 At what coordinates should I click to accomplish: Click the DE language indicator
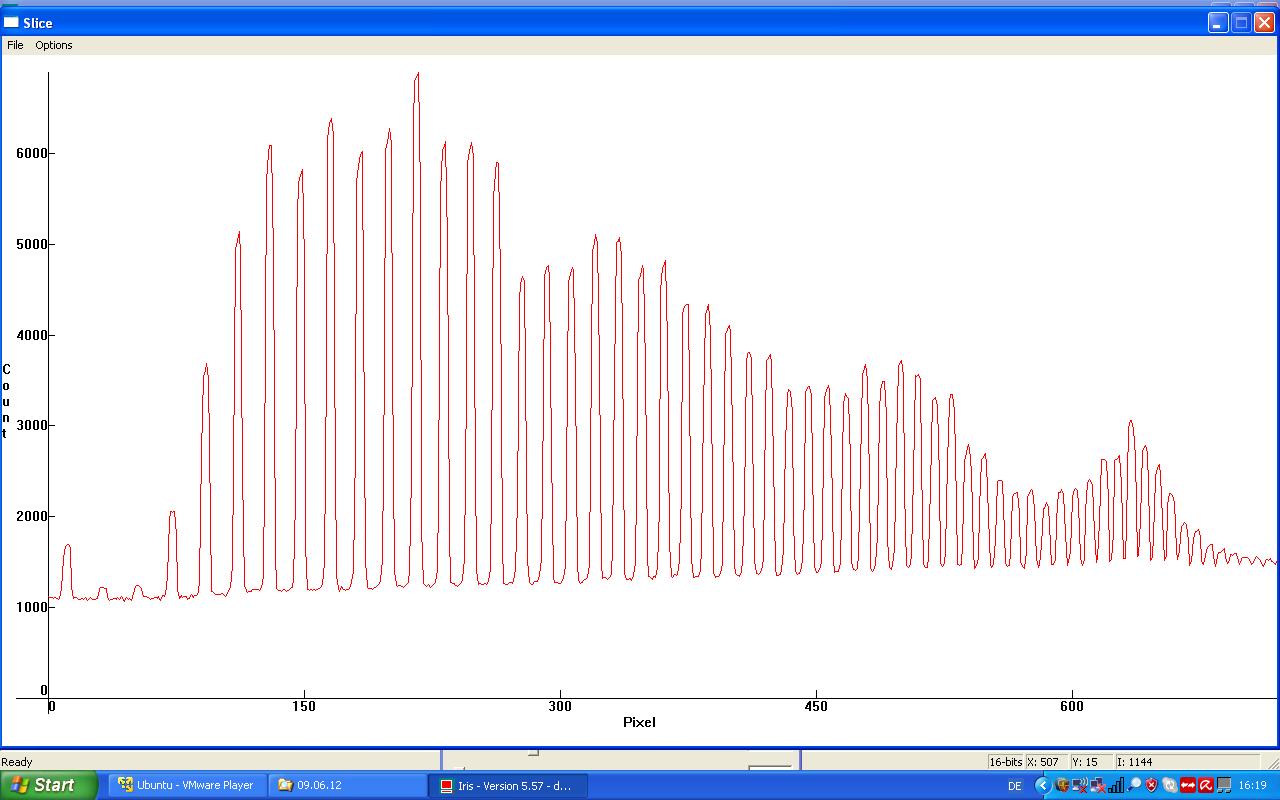pyautogui.click(x=1014, y=786)
